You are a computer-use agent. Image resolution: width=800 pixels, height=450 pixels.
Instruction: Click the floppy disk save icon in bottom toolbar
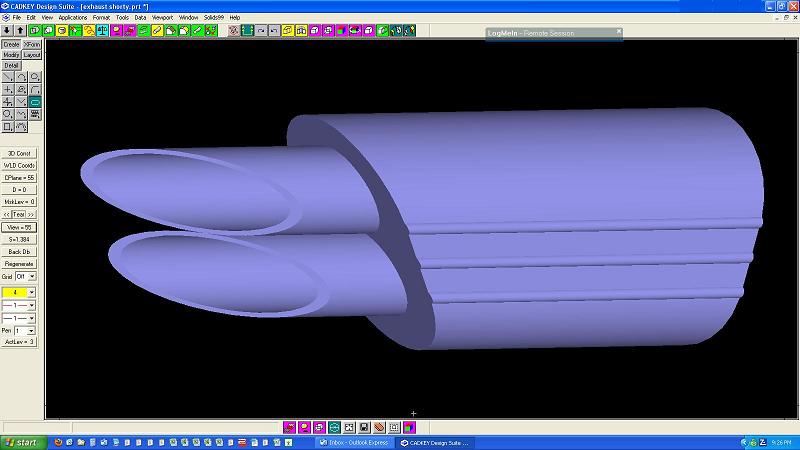(364, 427)
